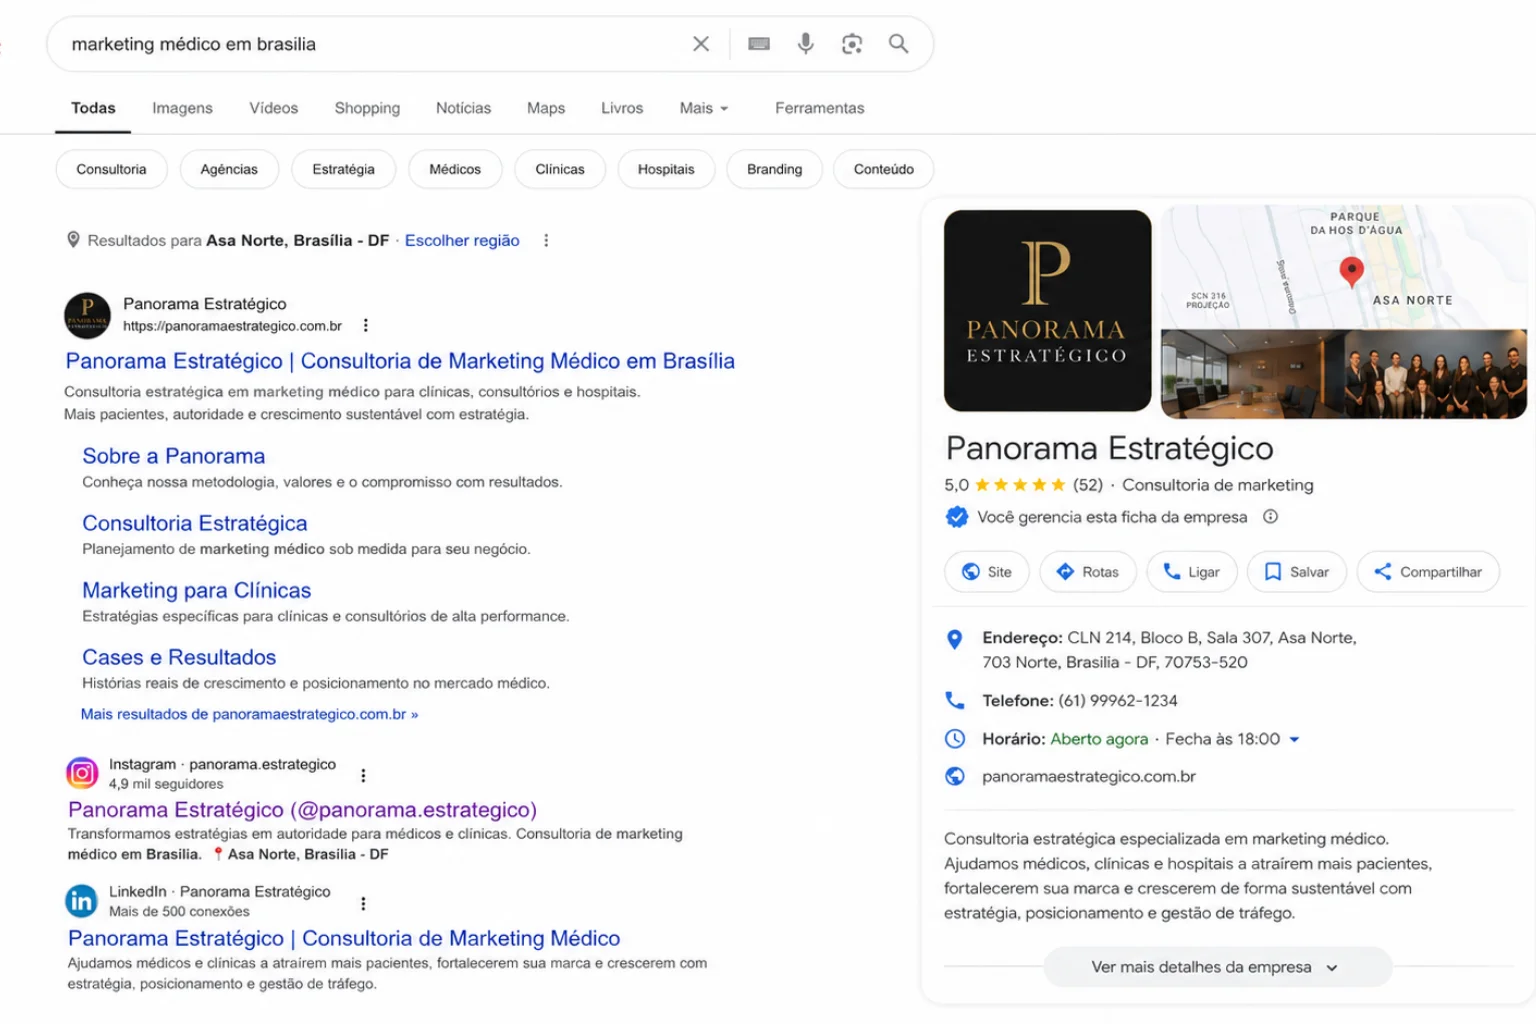Click the red map marker pin

(x=1351, y=272)
